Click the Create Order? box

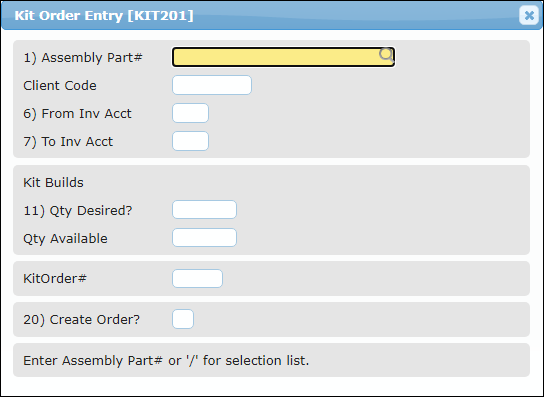point(183,319)
